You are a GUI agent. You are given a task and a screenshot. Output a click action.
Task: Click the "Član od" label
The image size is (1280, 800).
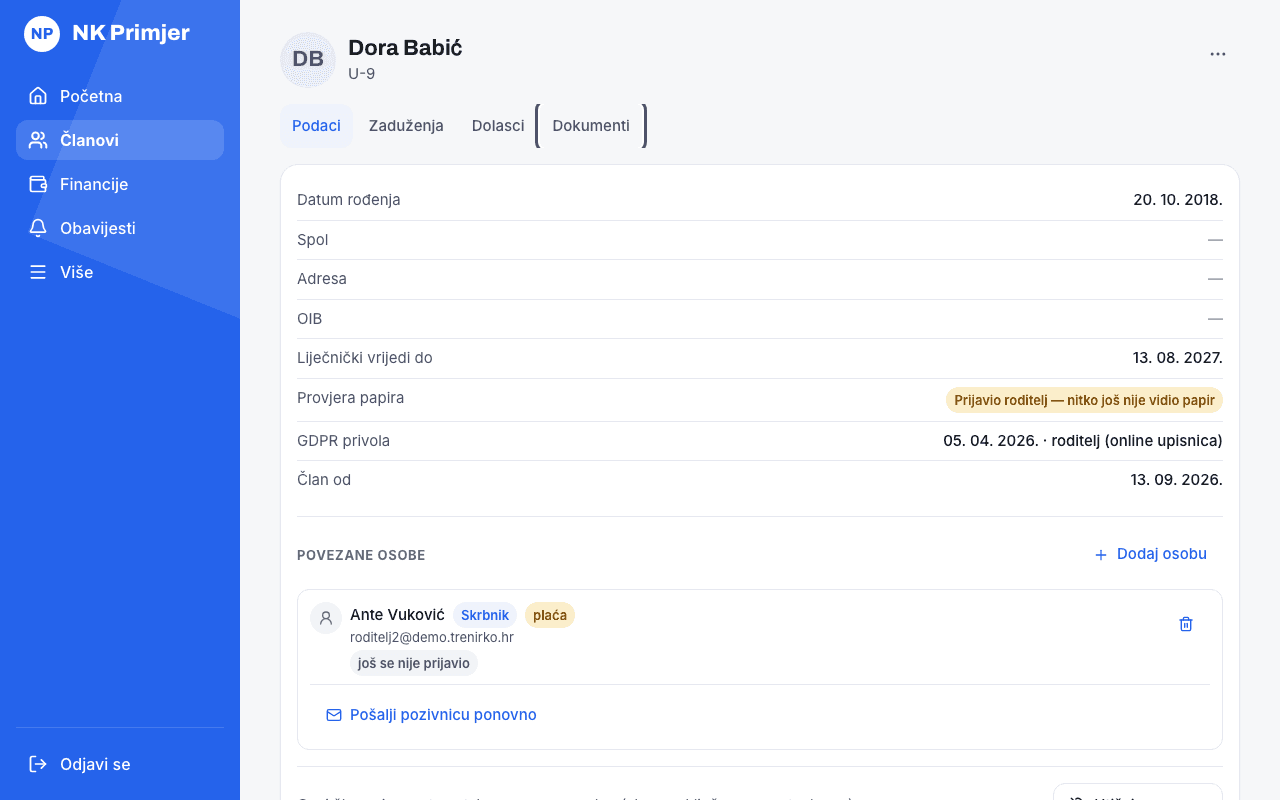point(324,480)
